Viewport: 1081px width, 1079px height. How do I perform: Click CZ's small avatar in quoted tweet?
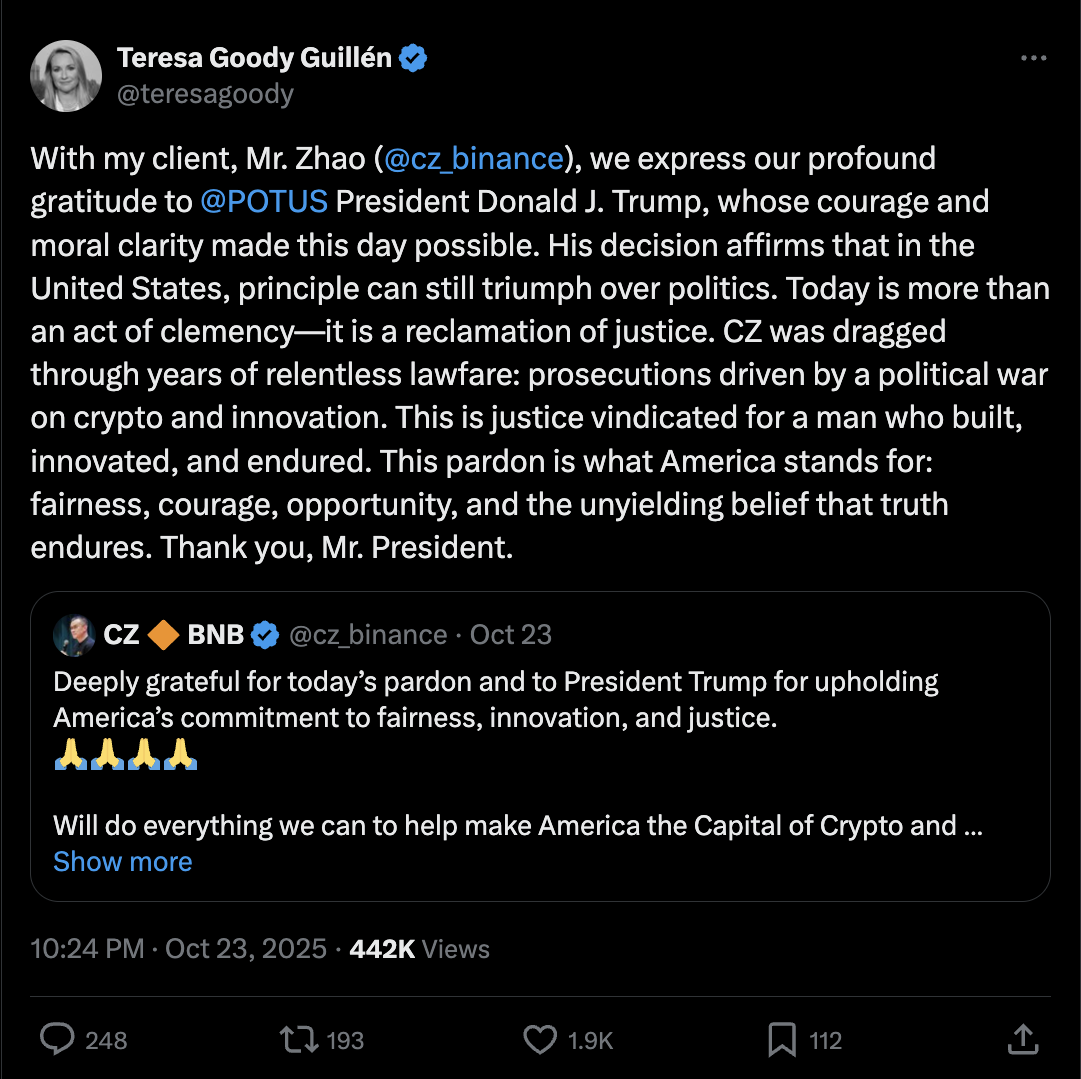point(74,634)
